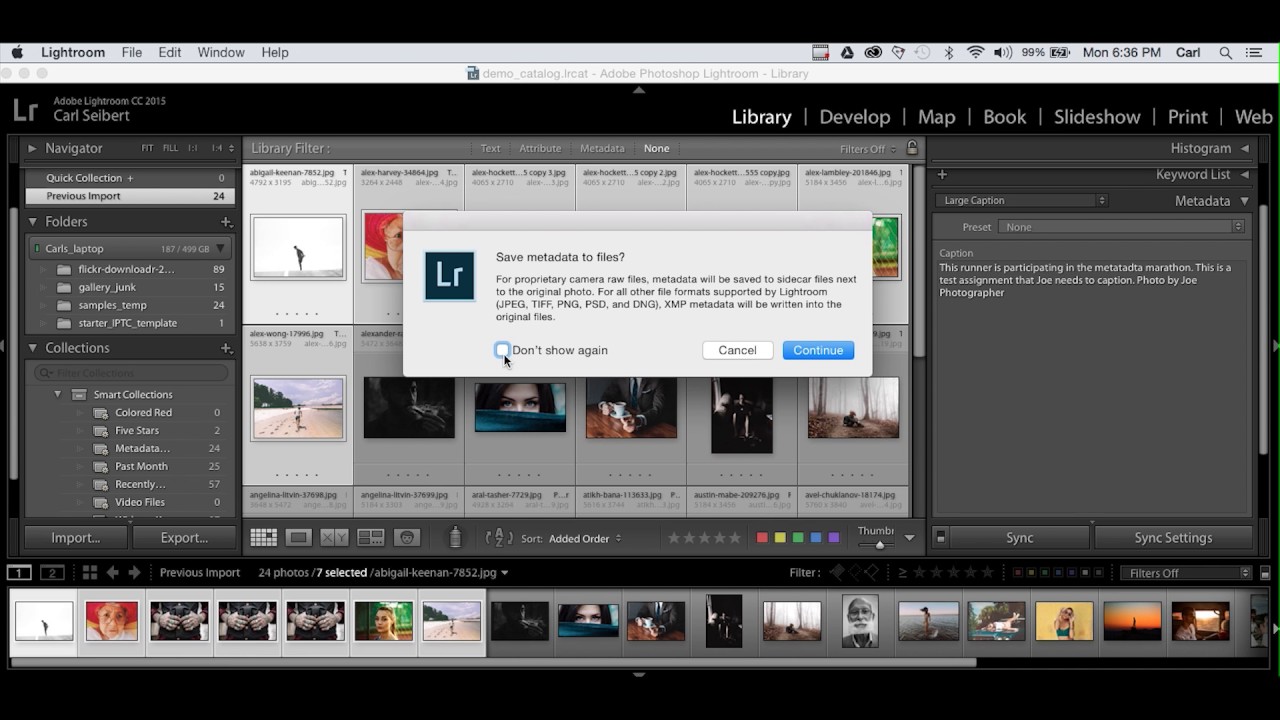Image resolution: width=1280 pixels, height=720 pixels.
Task: Open Survey view icon in toolbar
Action: 371,538
